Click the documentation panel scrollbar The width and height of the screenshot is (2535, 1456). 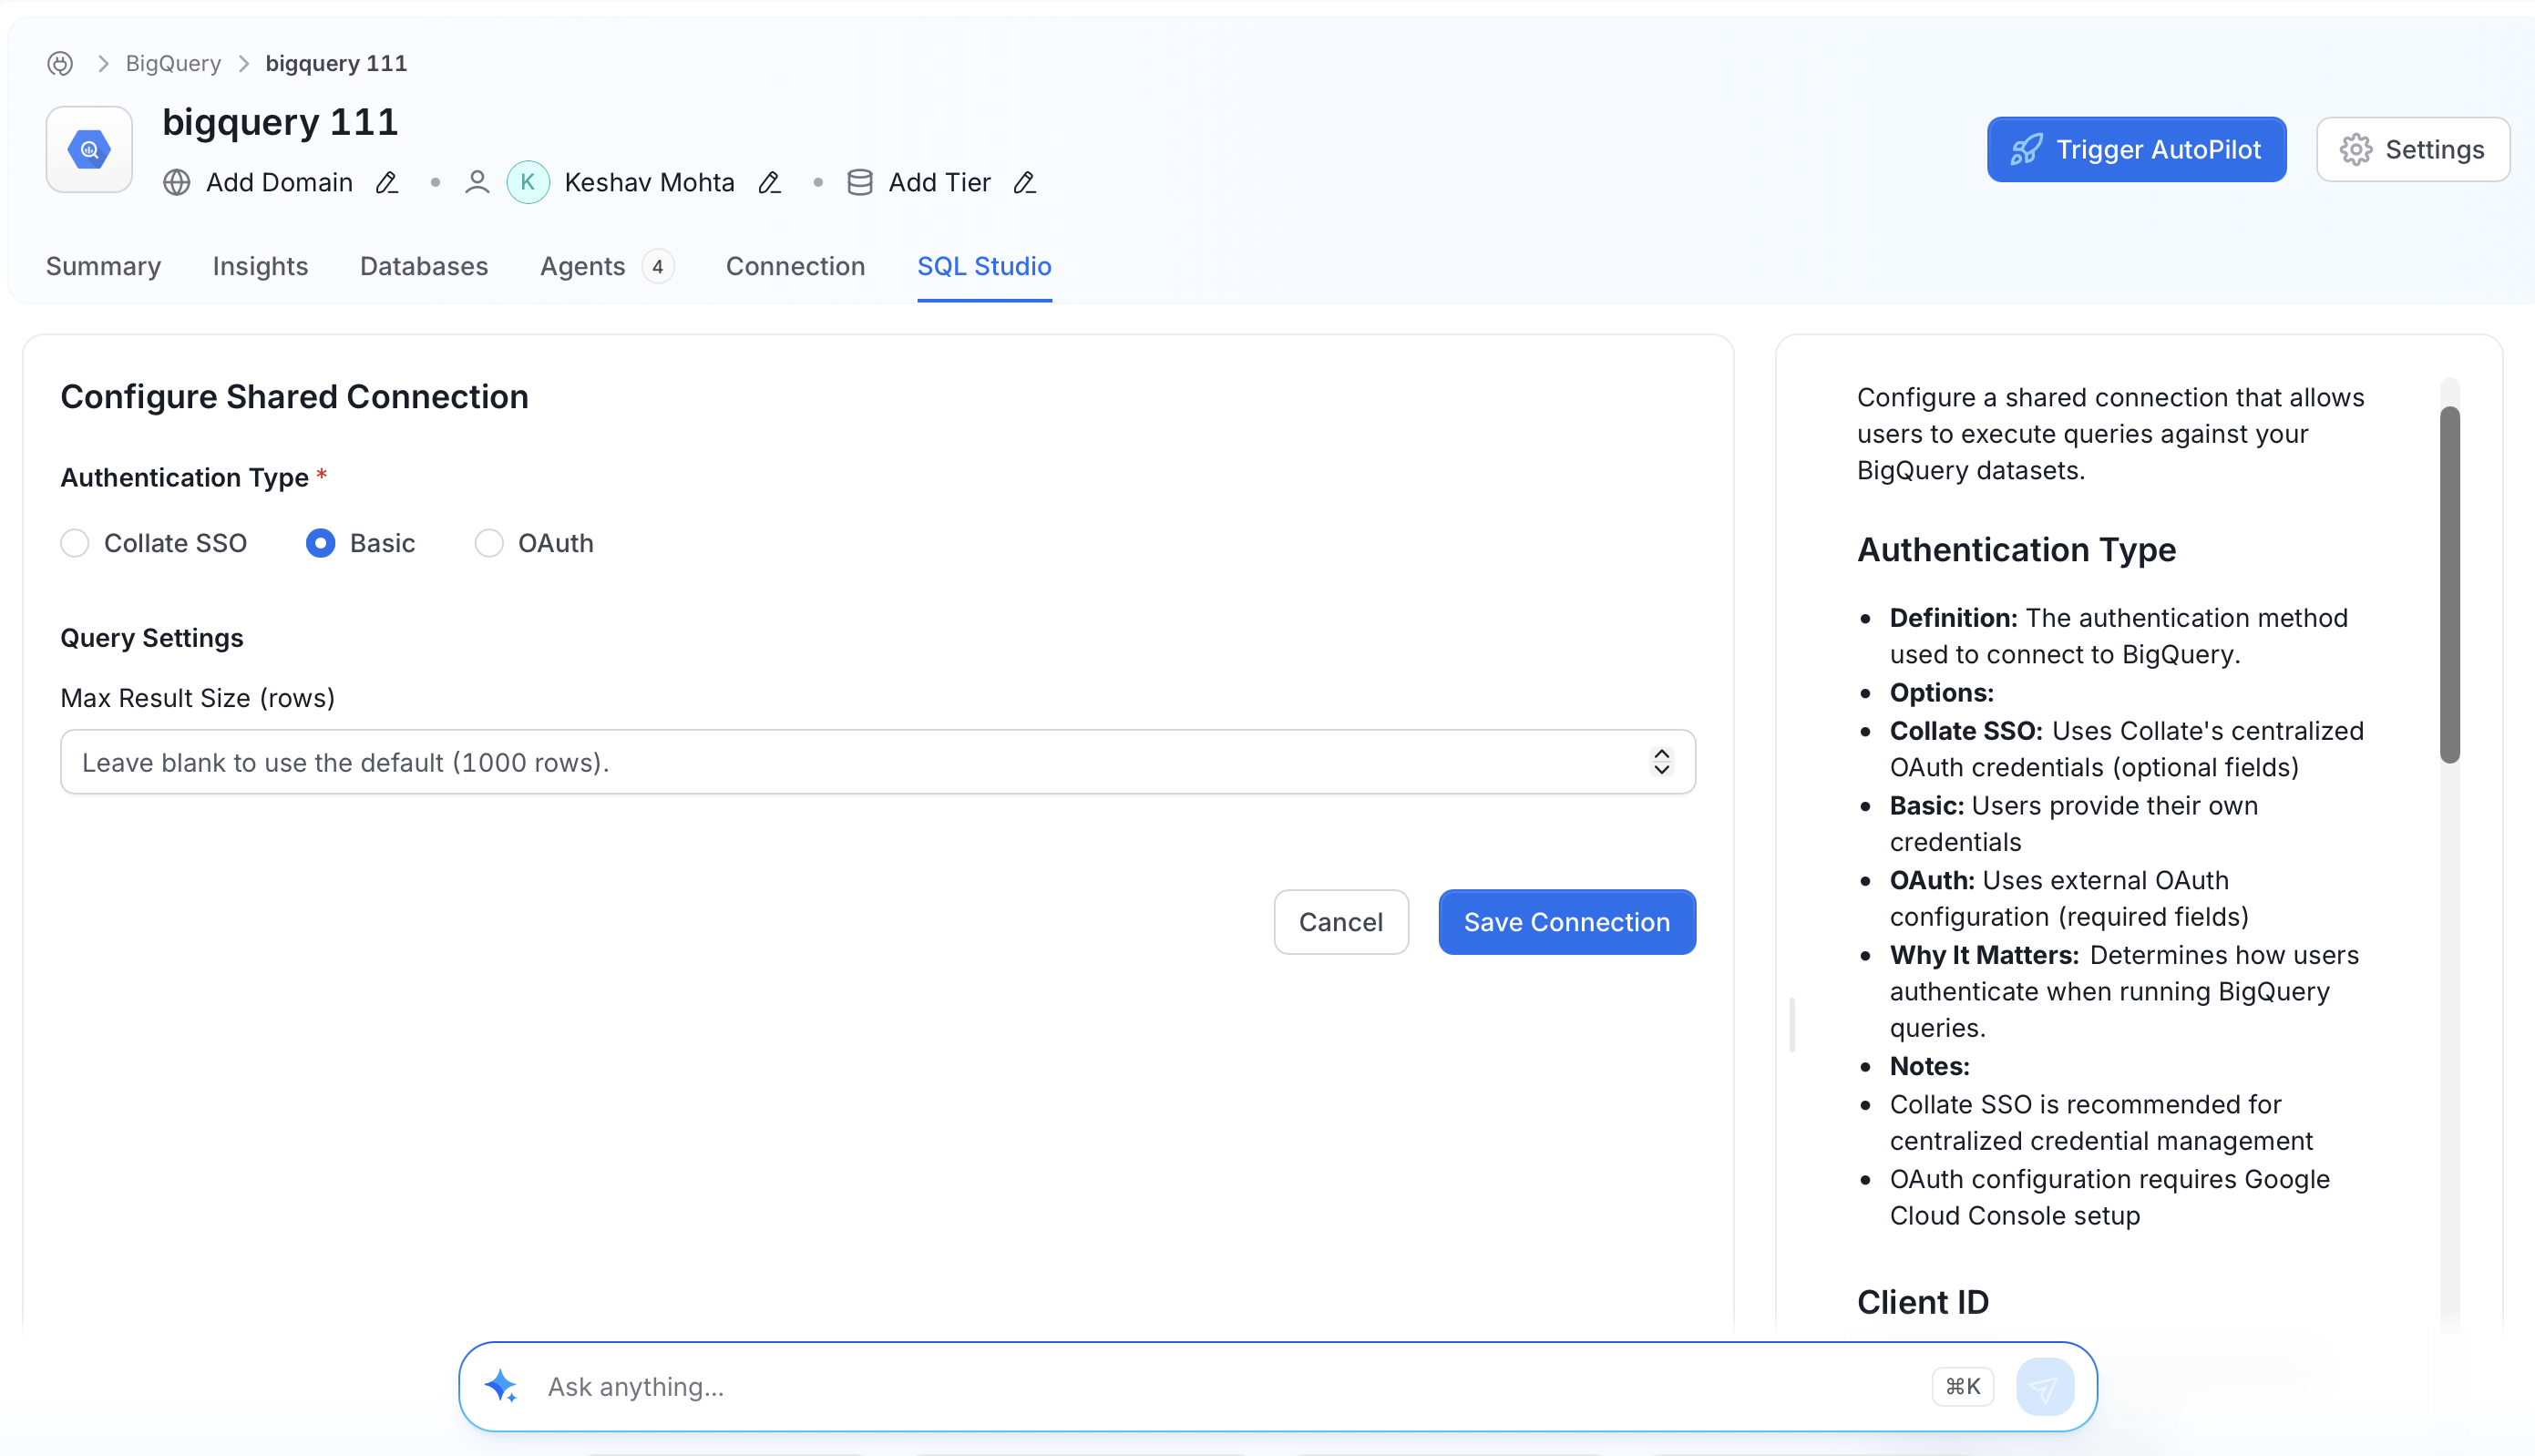(2450, 585)
